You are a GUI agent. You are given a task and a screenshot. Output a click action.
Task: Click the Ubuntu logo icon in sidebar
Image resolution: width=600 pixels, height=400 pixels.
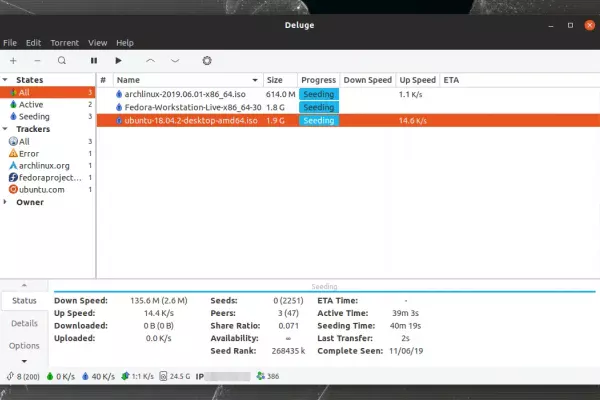coord(13,189)
